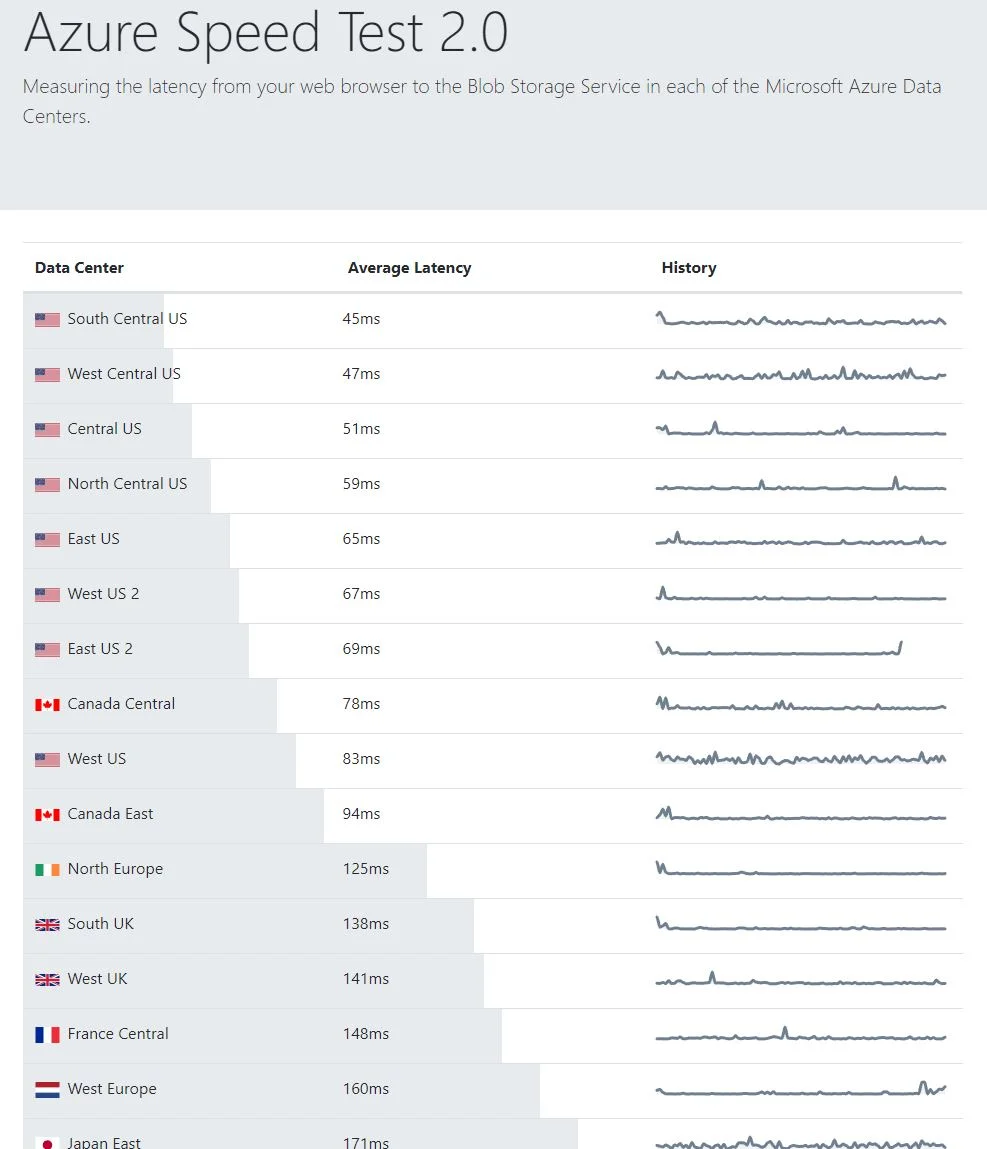This screenshot has height=1149, width=987.
Task: Click the UK flag beside West UK
Action: (x=47, y=979)
